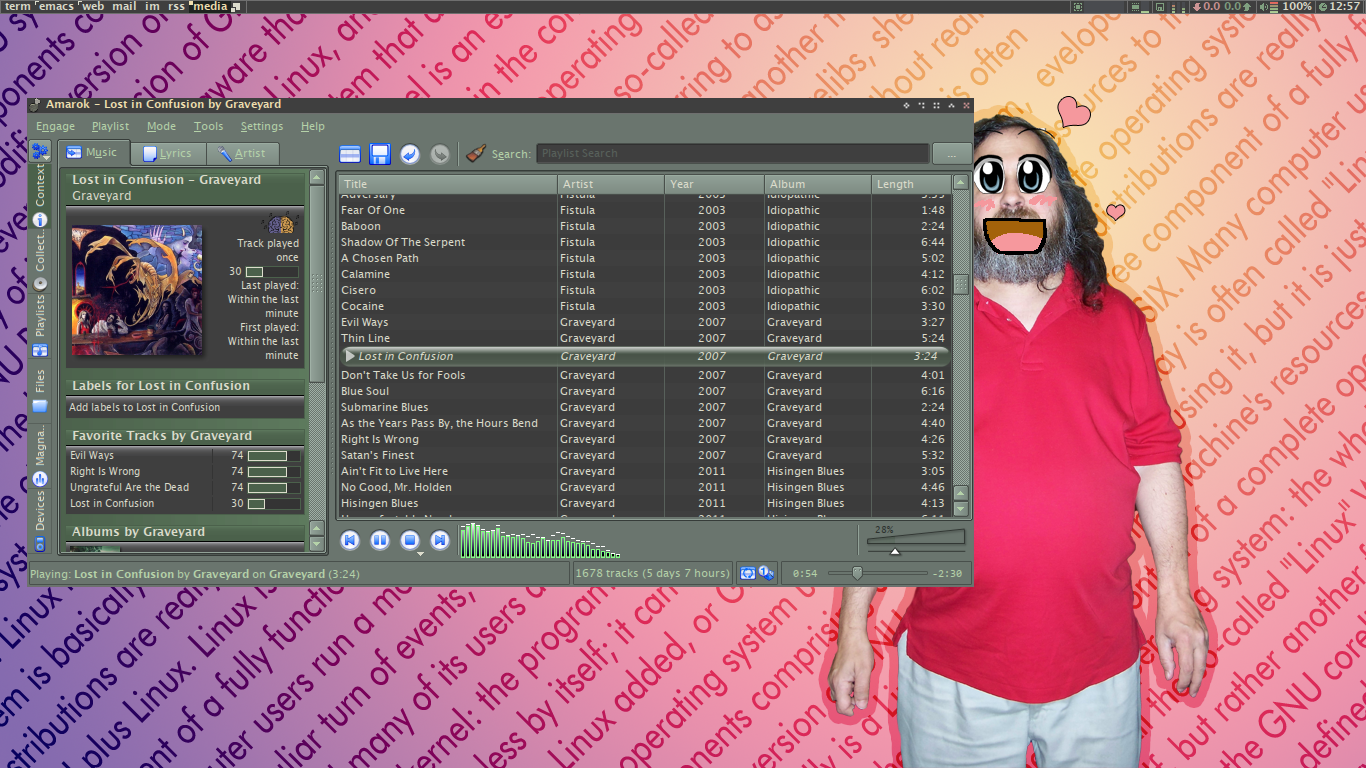Collapse the 'Favorite Tracks by Graveyard' section
The height and width of the screenshot is (768, 1366).
[x=185, y=436]
